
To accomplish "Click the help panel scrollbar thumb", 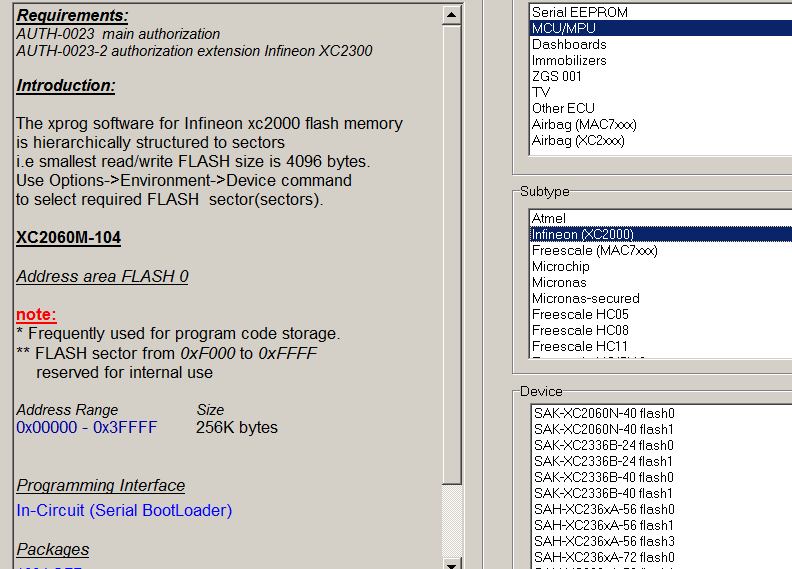I will [x=451, y=255].
